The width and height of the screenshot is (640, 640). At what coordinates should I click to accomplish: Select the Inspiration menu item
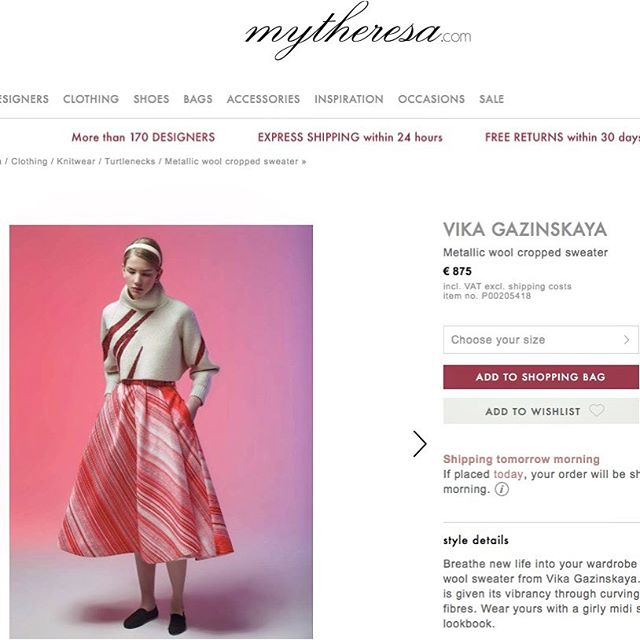[349, 99]
